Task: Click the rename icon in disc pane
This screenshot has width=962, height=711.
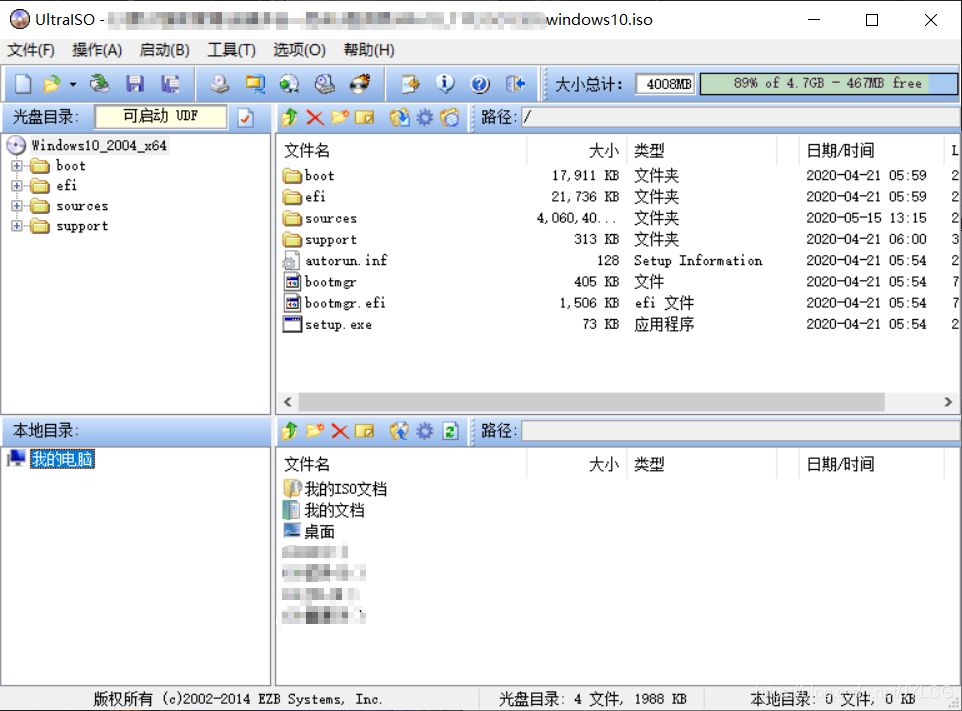Action: (364, 117)
